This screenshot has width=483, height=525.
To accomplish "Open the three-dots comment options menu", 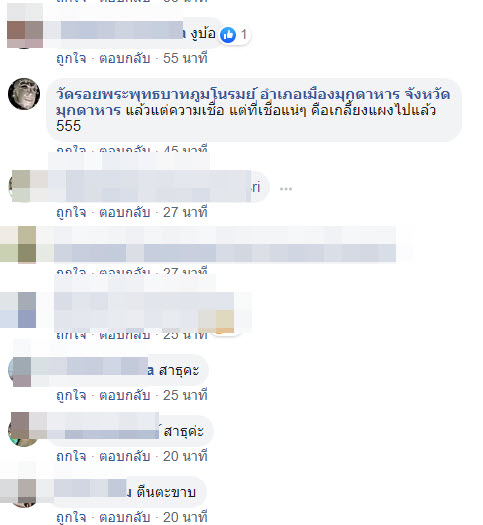I will (286, 189).
